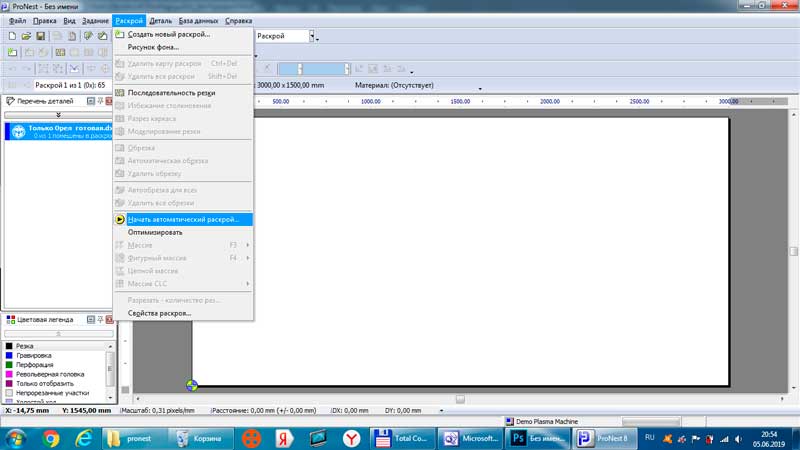This screenshot has width=800, height=450.
Task: Switch to Корзина taskbar window
Action: (201, 438)
